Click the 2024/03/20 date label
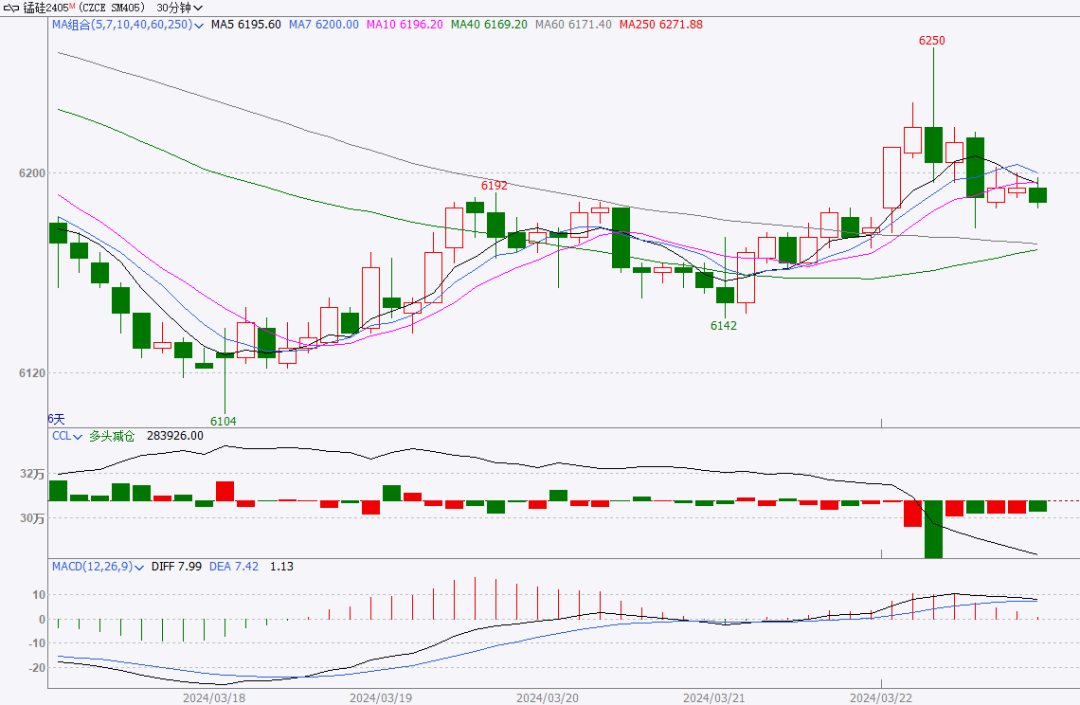 pos(548,697)
